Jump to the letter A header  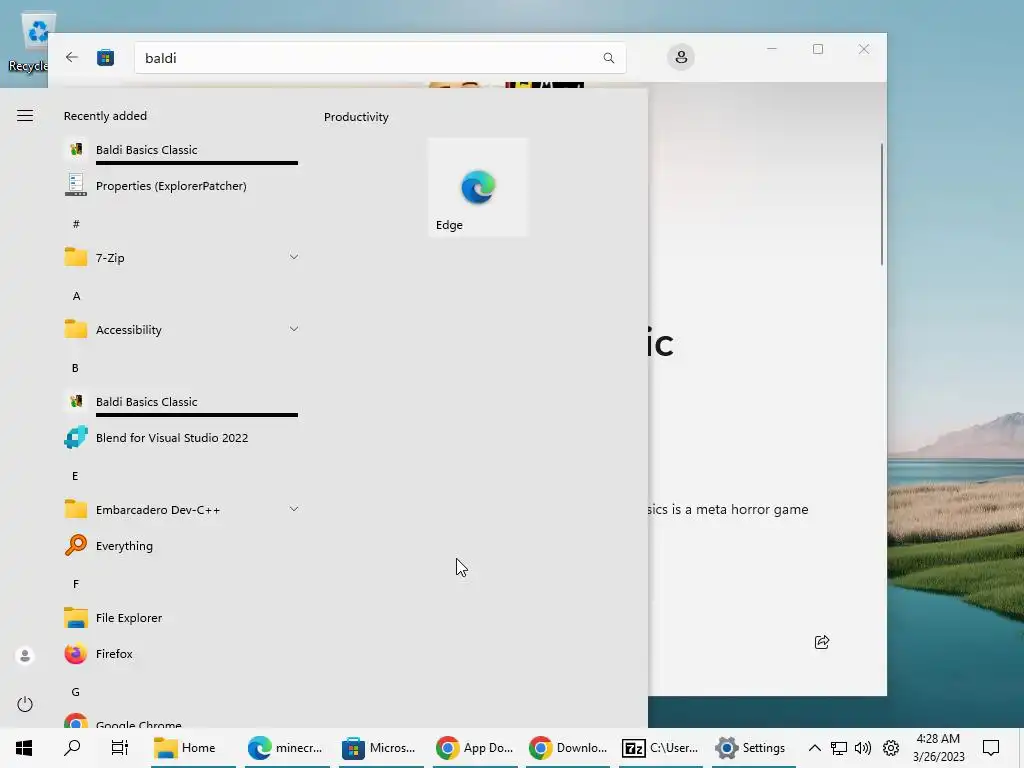coord(76,296)
